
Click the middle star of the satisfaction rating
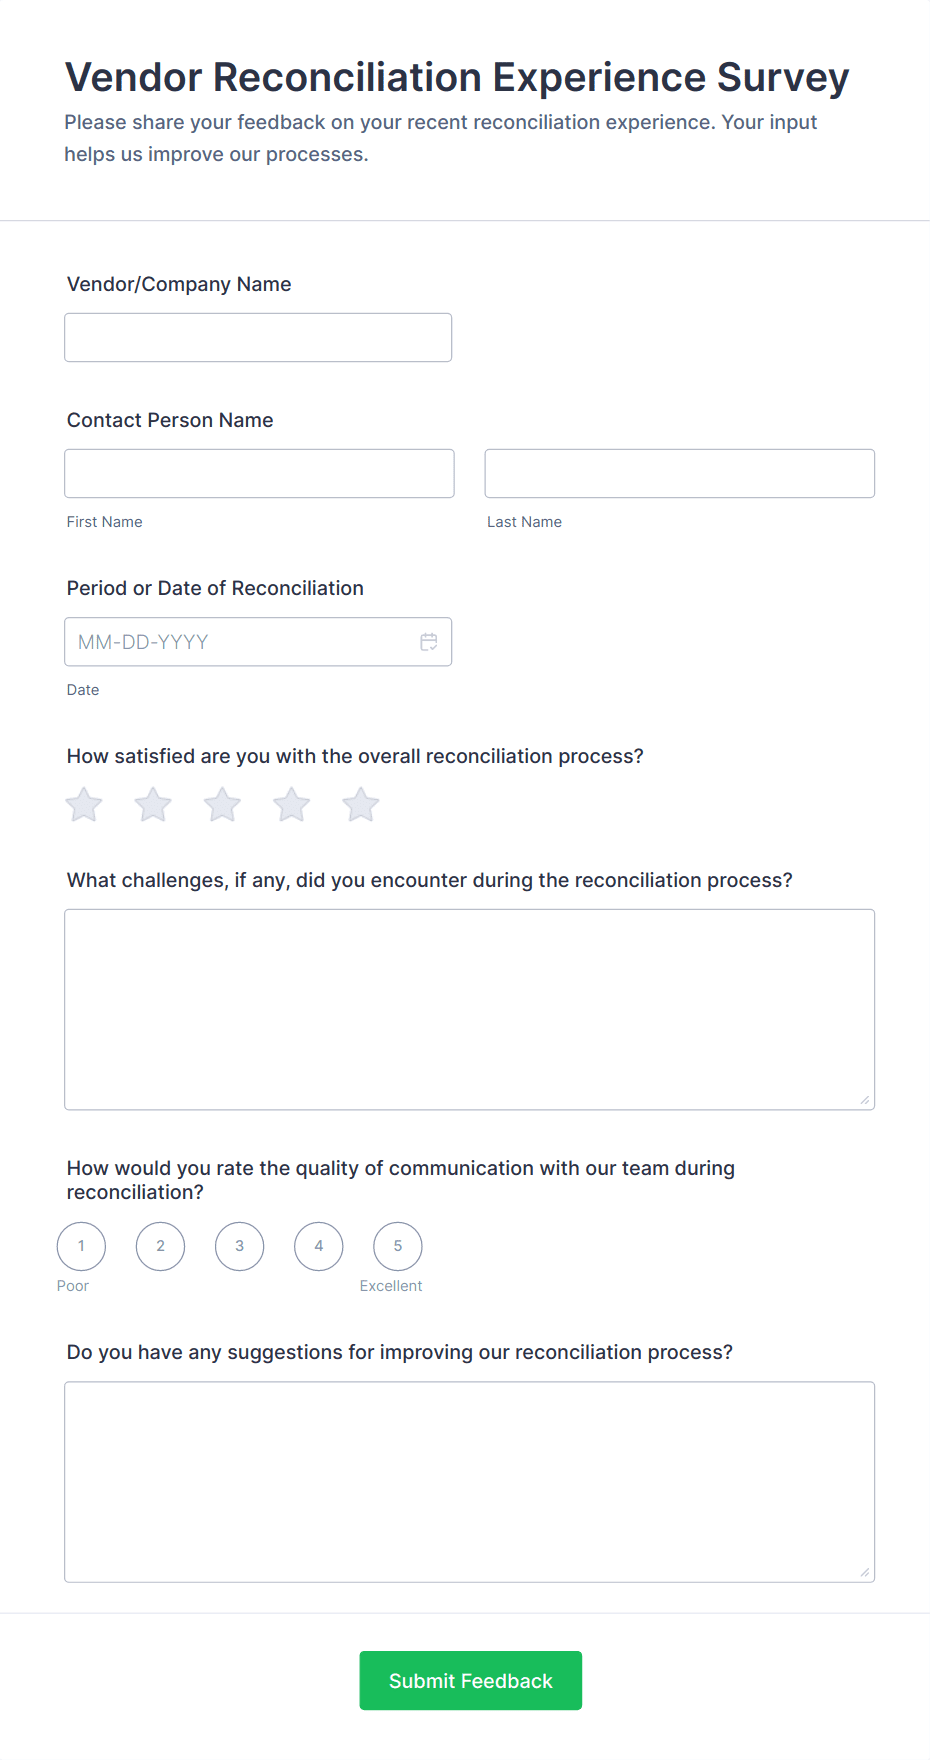coord(221,804)
